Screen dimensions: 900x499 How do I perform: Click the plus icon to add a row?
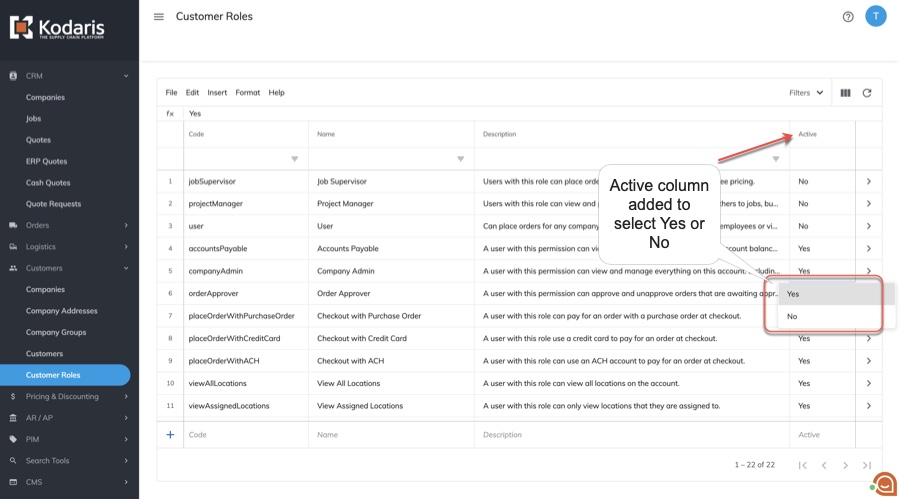(170, 435)
